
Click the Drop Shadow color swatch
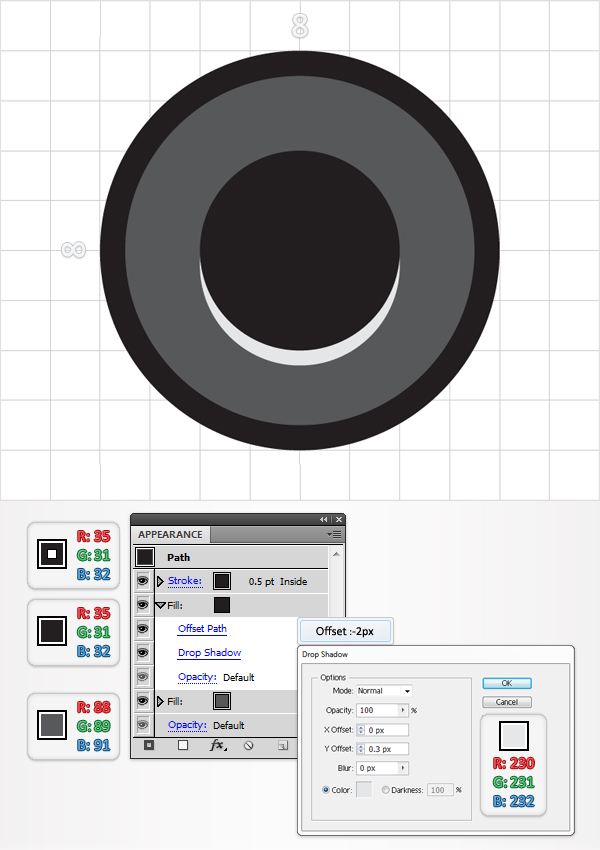364,790
